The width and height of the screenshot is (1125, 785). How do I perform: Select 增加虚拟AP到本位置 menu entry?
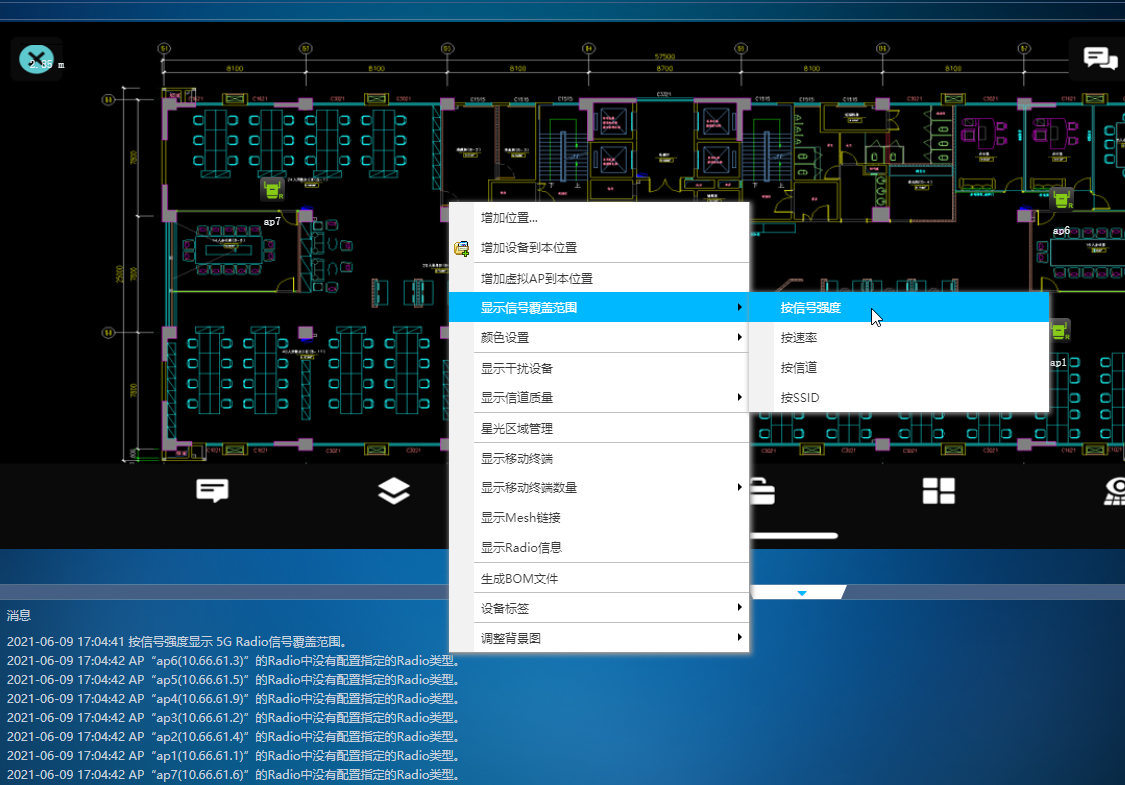pos(599,278)
